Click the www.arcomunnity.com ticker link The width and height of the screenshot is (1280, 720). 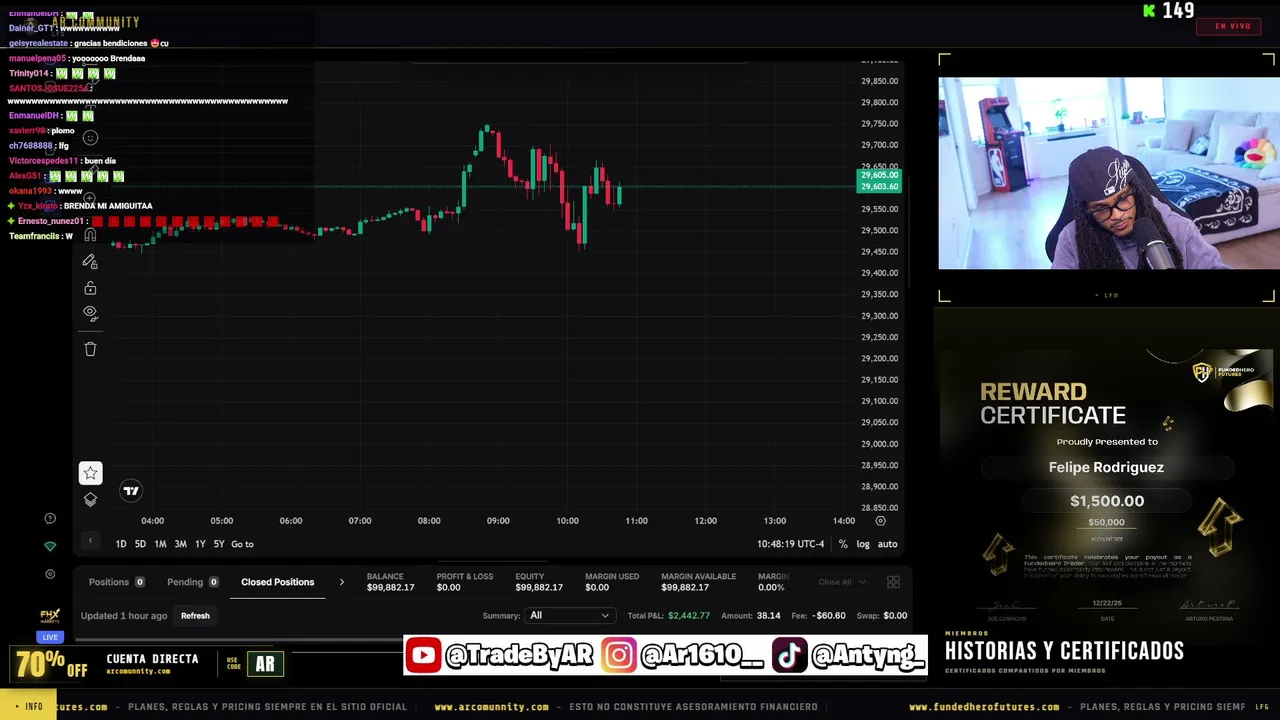point(491,707)
